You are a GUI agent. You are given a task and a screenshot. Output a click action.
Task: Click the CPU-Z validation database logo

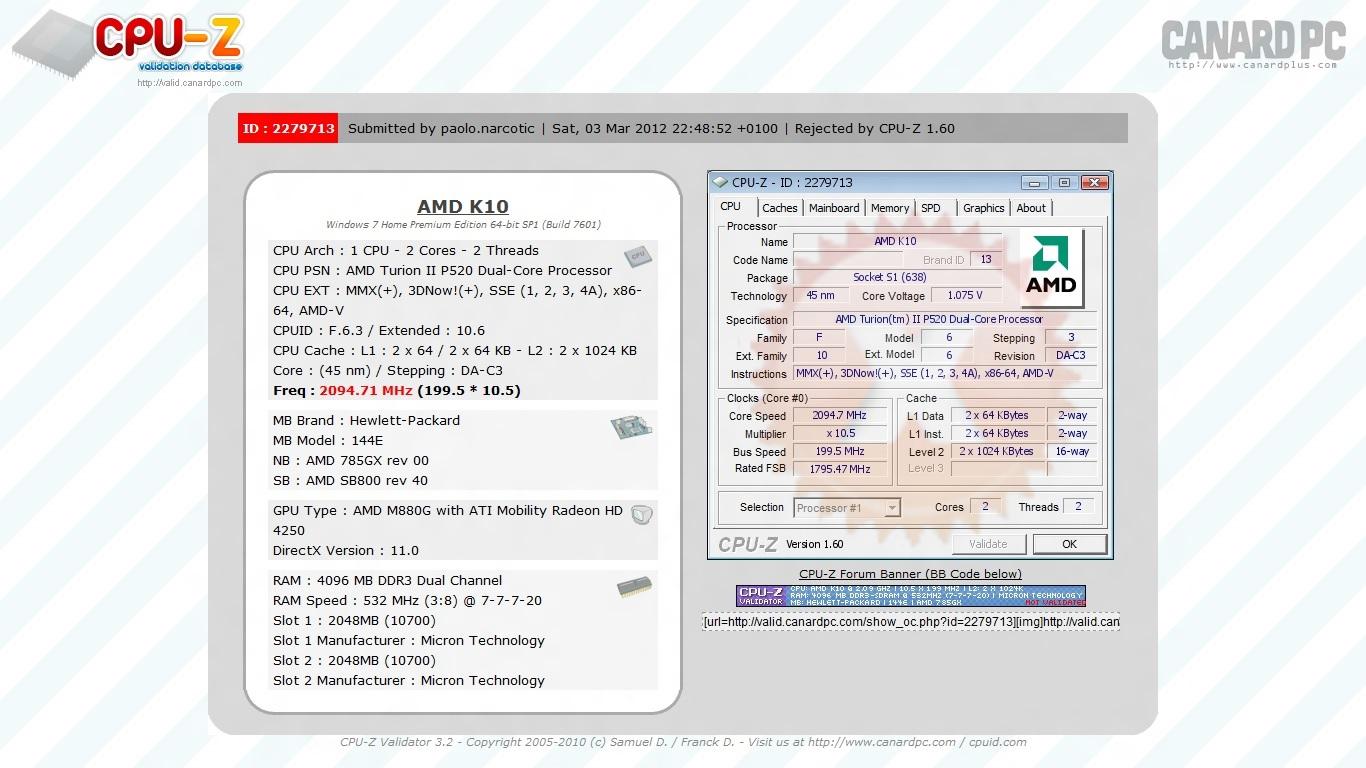point(128,45)
